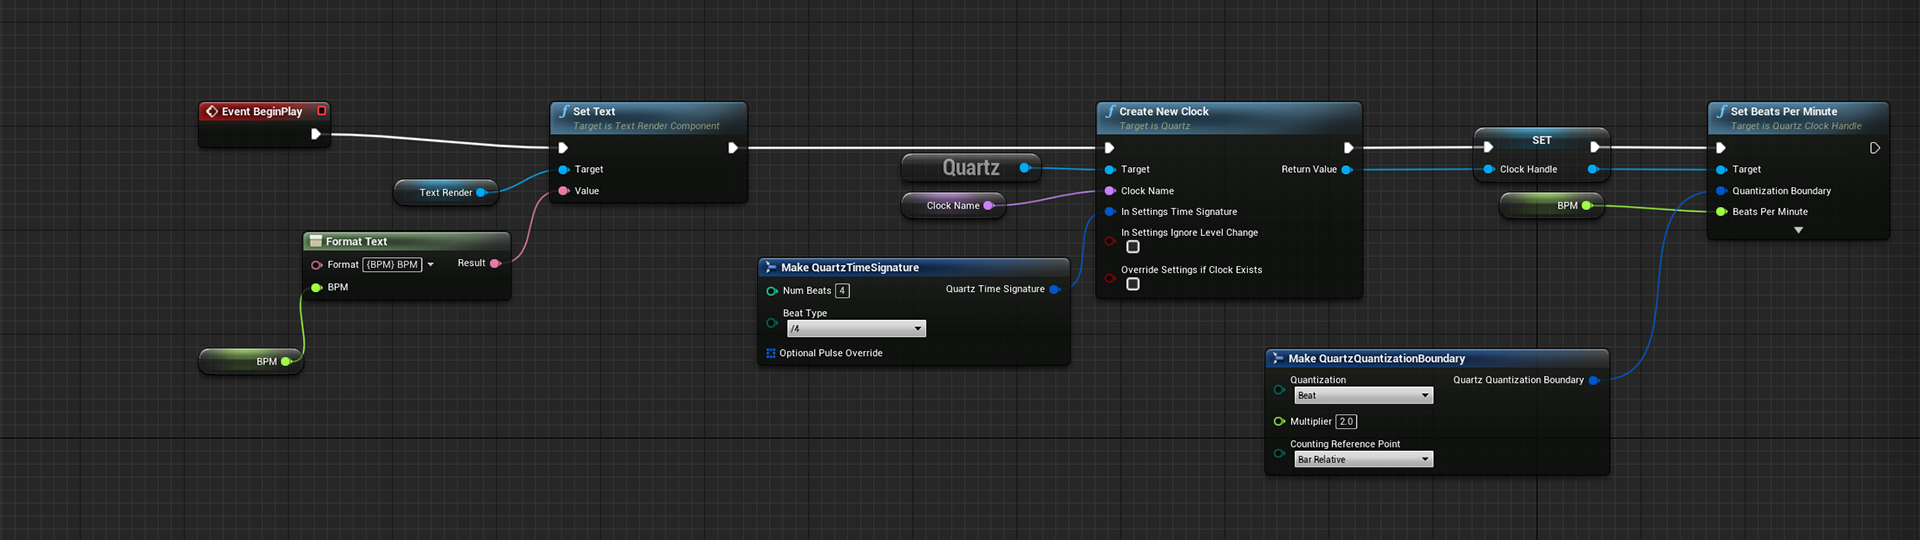Open the Format Text pin options arrow
This screenshot has height=540, width=1920.
431,265
